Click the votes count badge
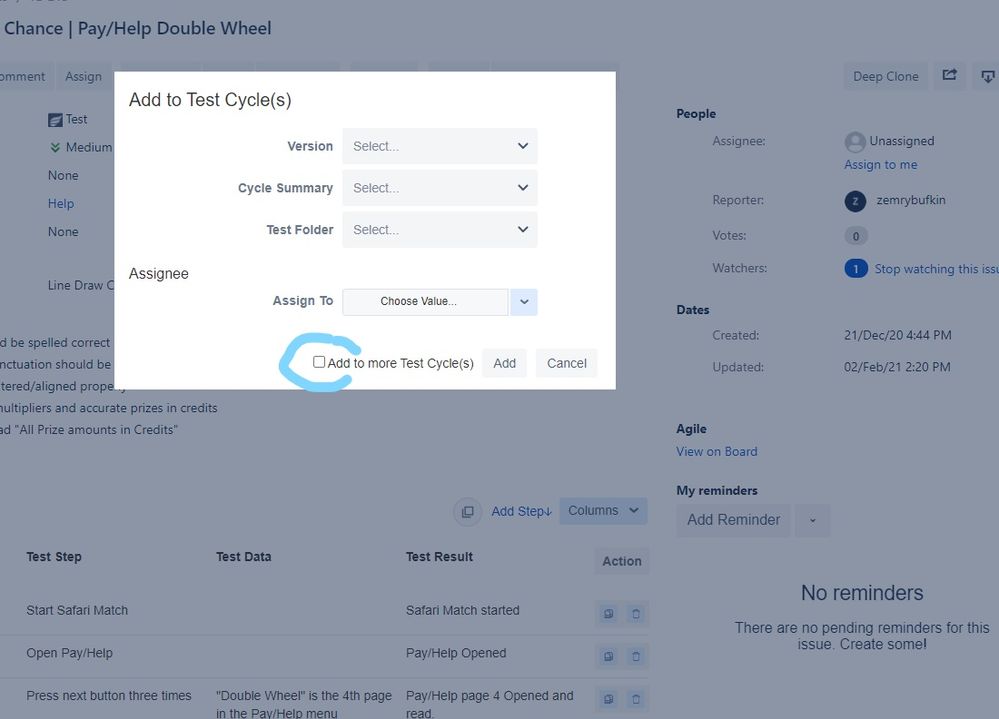This screenshot has height=719, width=999. (x=856, y=236)
